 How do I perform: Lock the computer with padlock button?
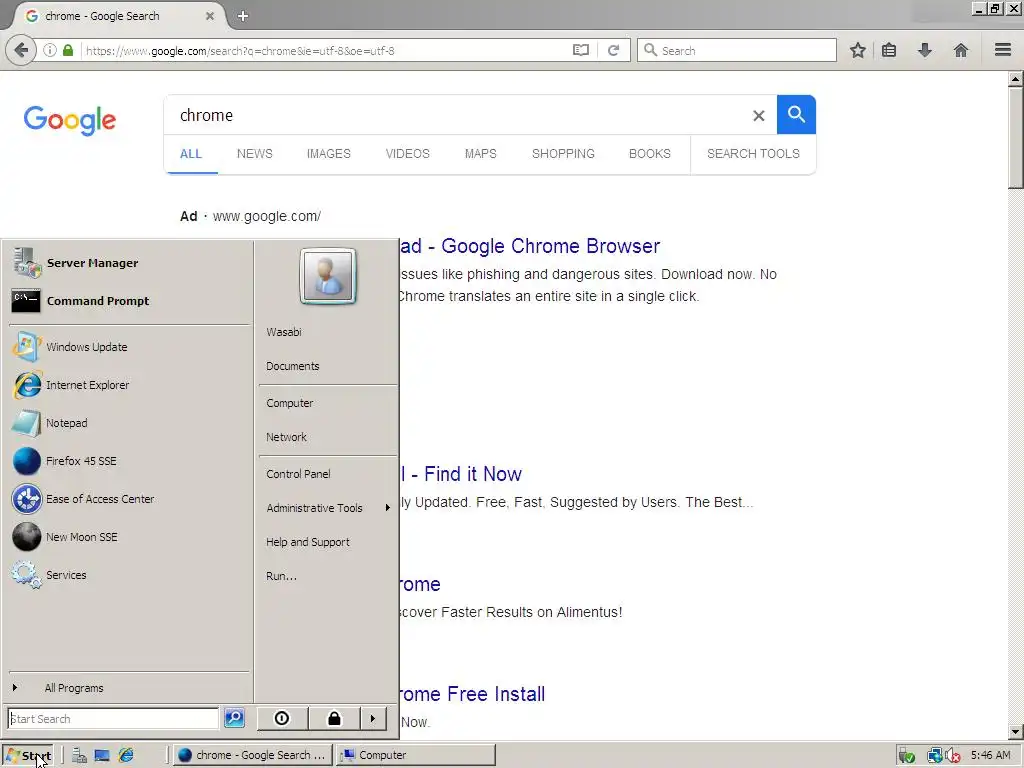tap(334, 718)
